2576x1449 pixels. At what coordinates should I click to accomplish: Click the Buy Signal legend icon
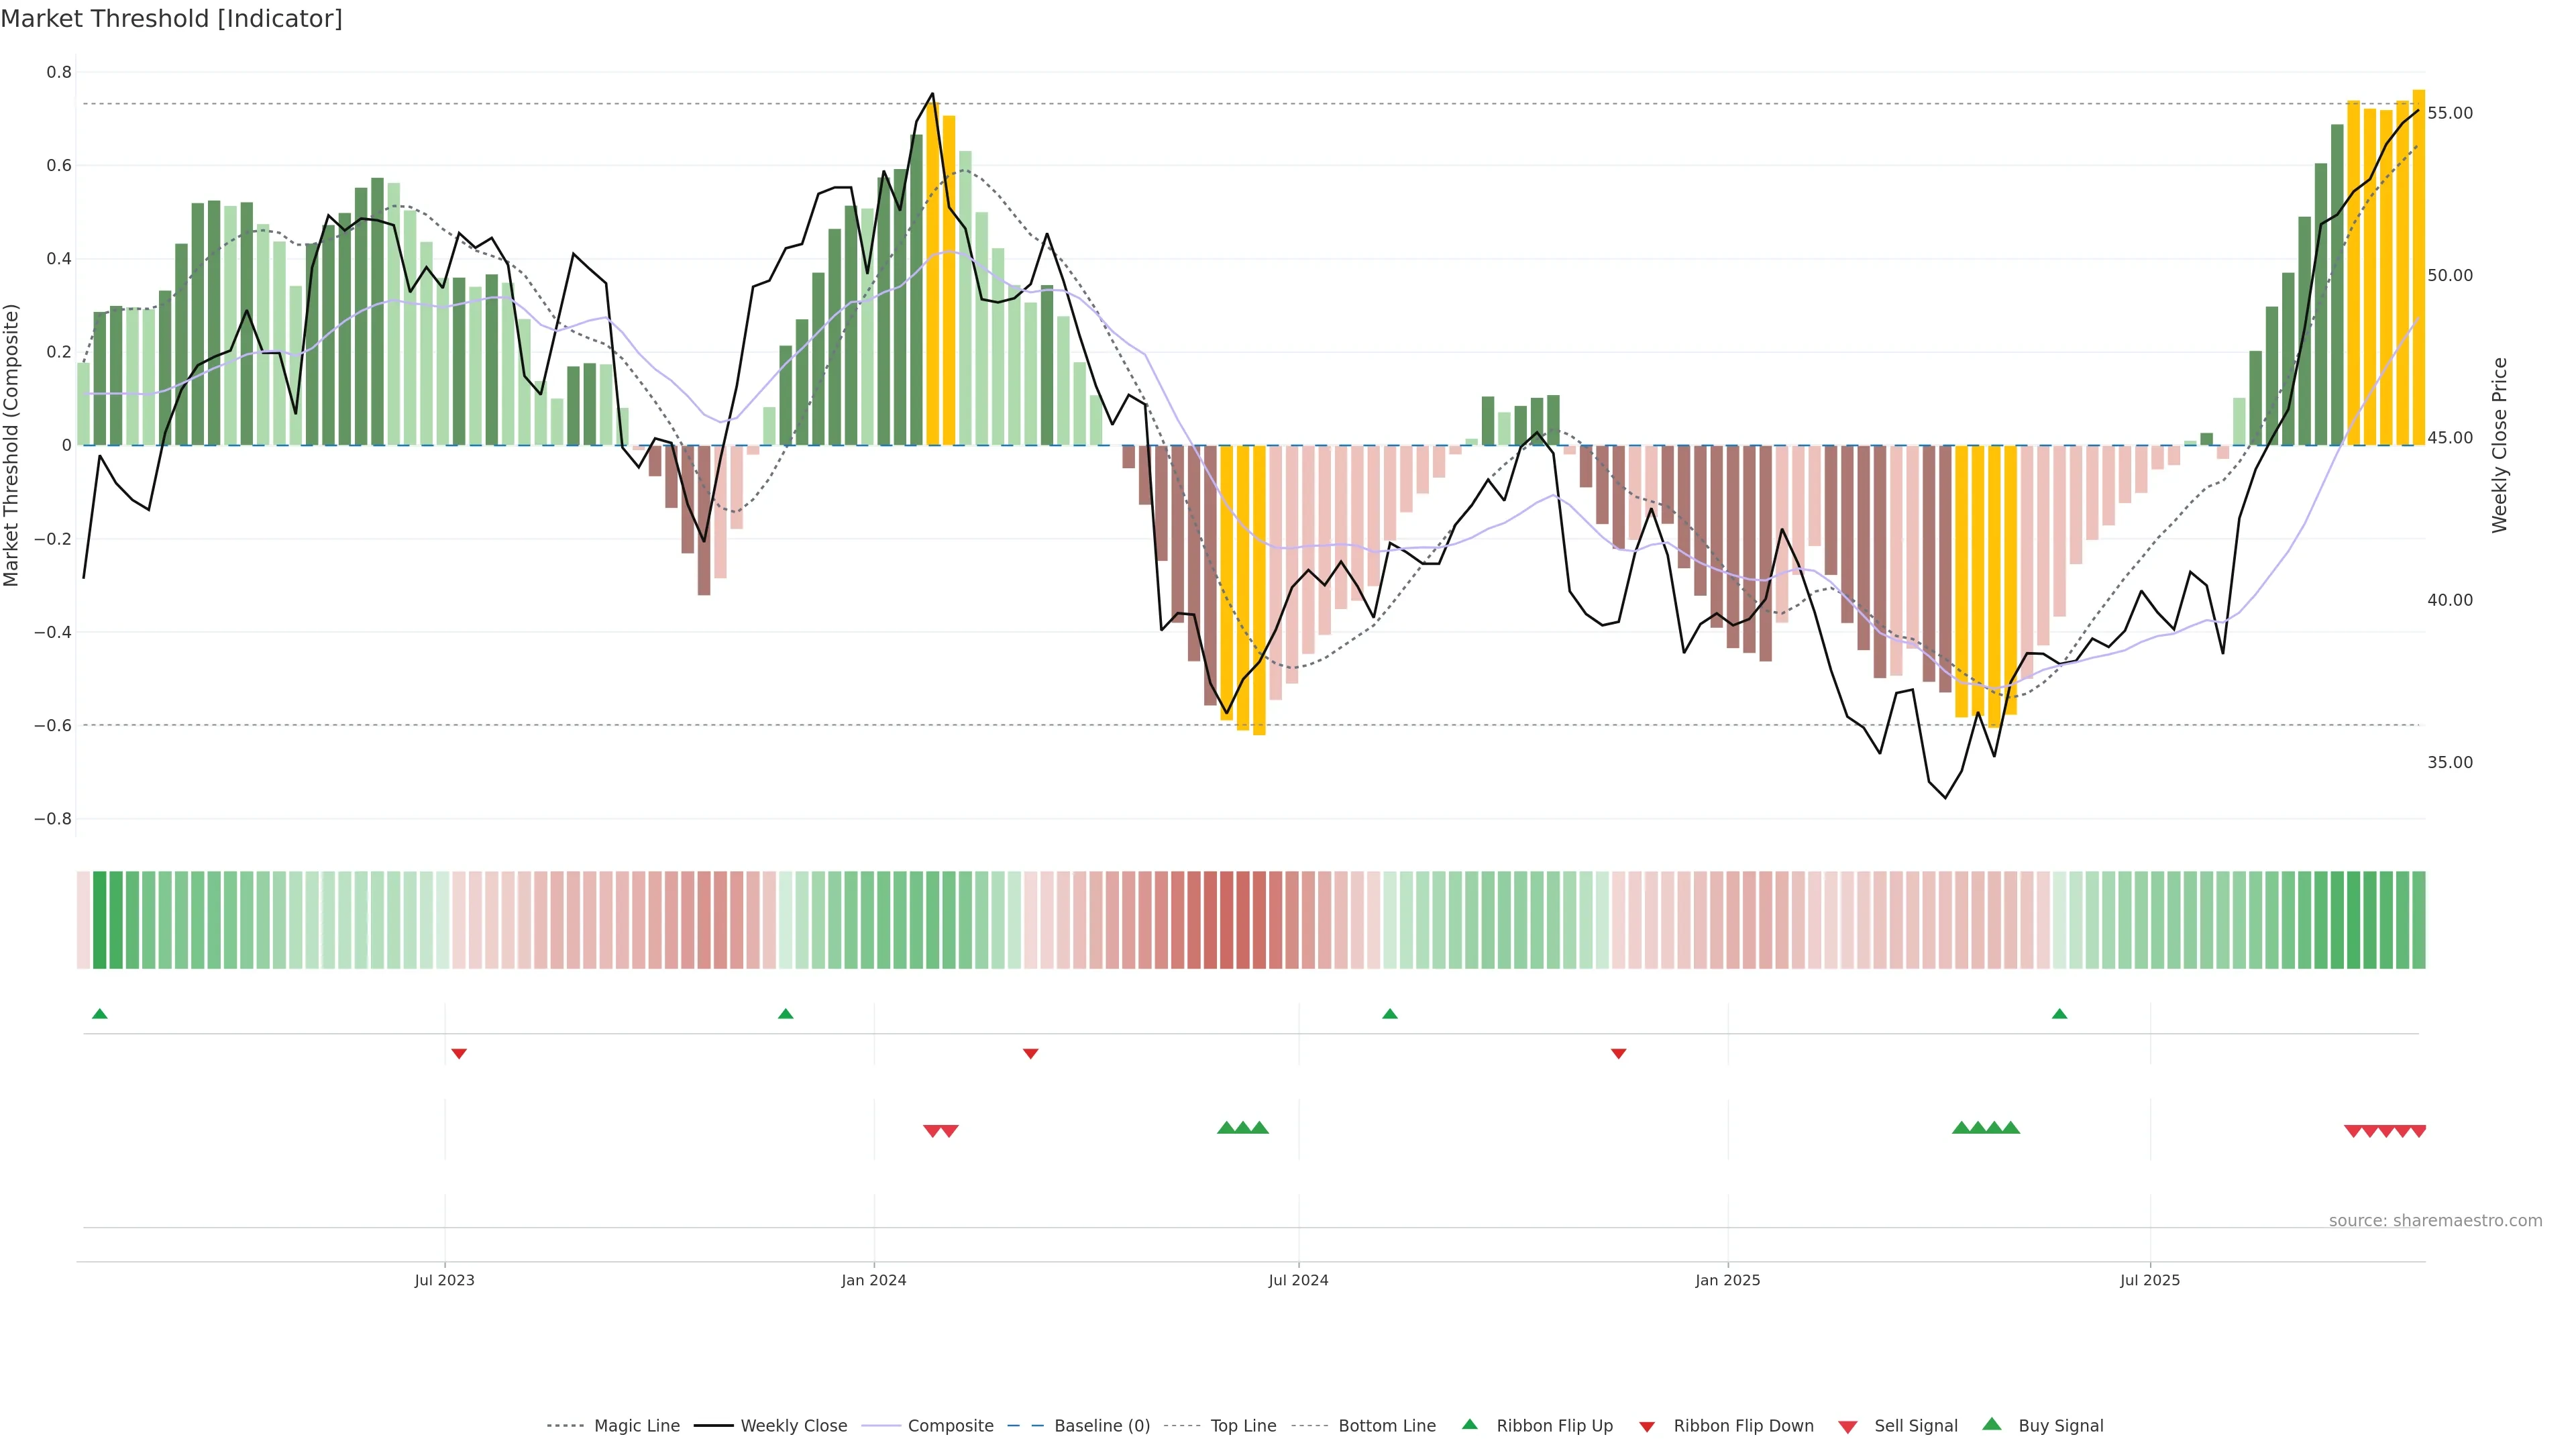click(x=1991, y=1424)
